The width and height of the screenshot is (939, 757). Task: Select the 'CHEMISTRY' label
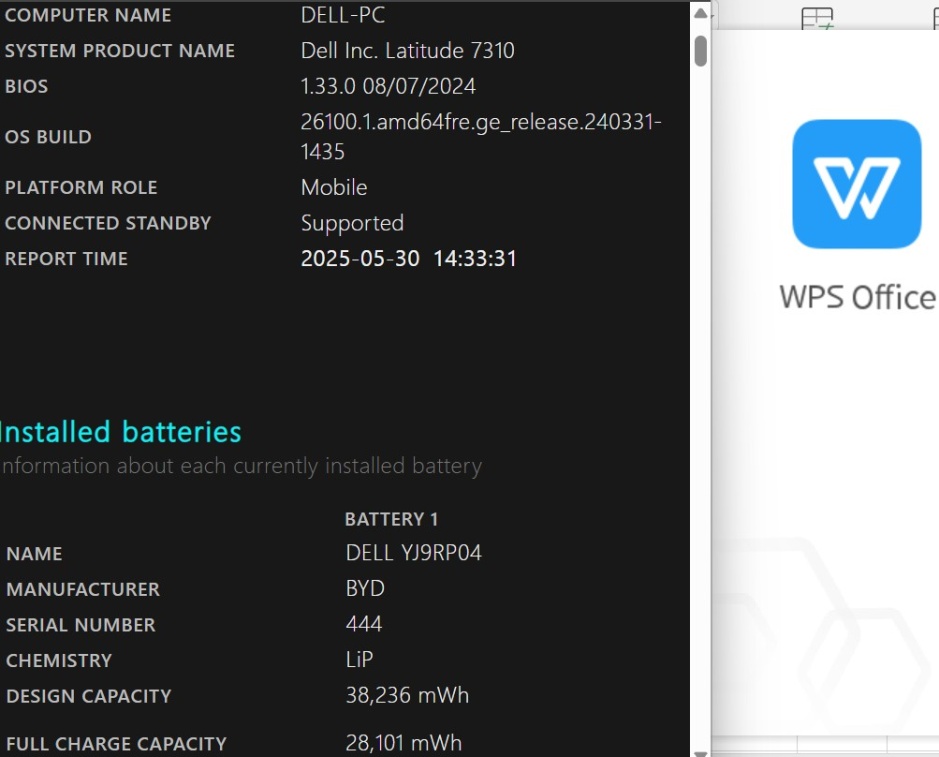click(59, 661)
